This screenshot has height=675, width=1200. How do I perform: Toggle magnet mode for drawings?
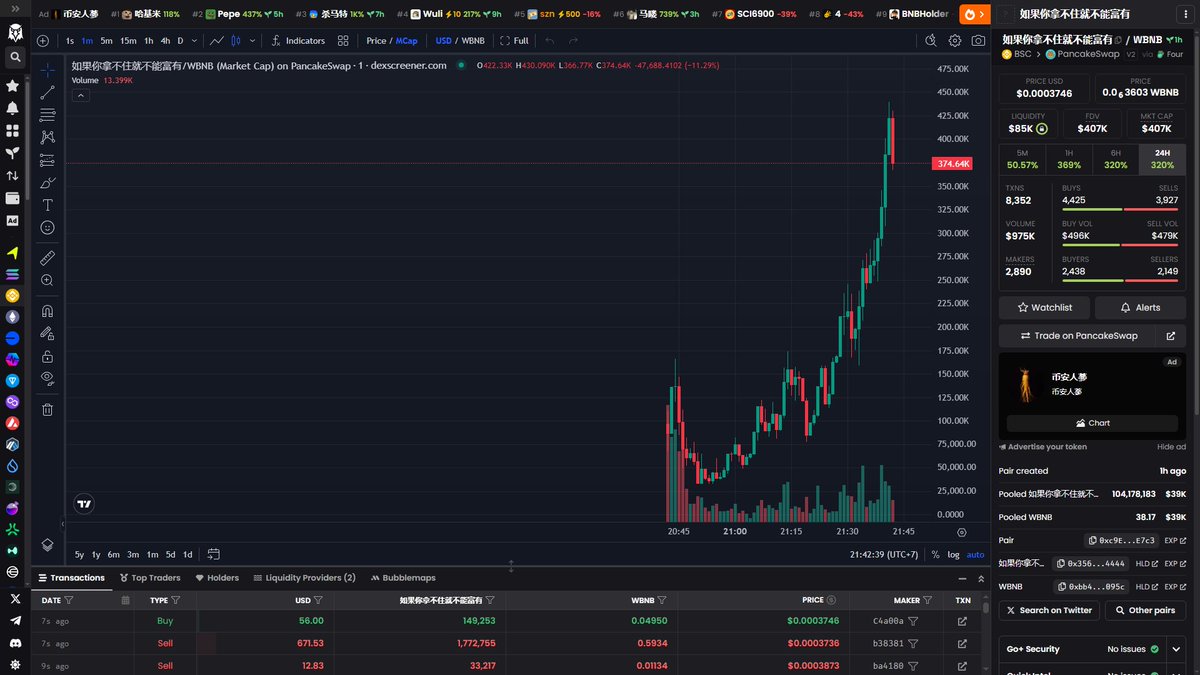click(47, 311)
